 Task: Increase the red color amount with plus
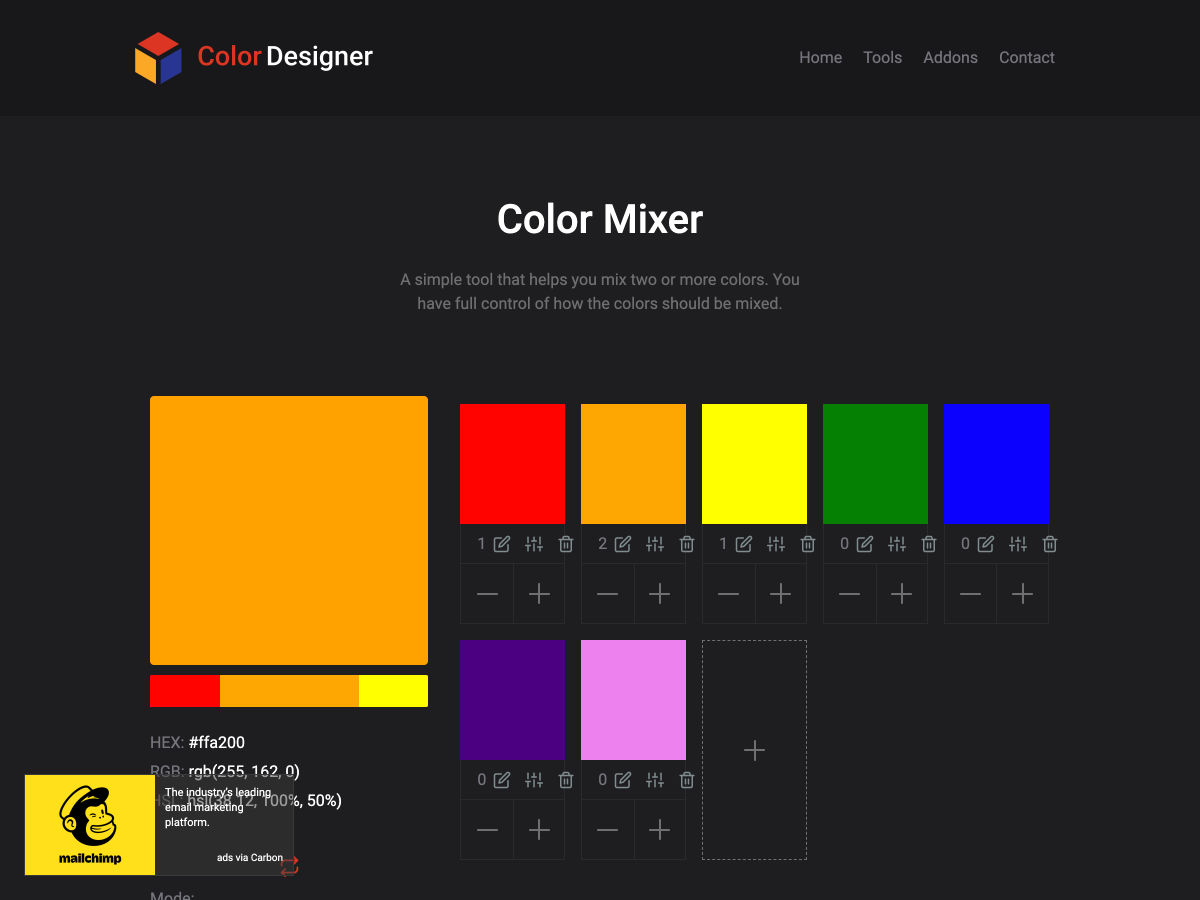(539, 594)
